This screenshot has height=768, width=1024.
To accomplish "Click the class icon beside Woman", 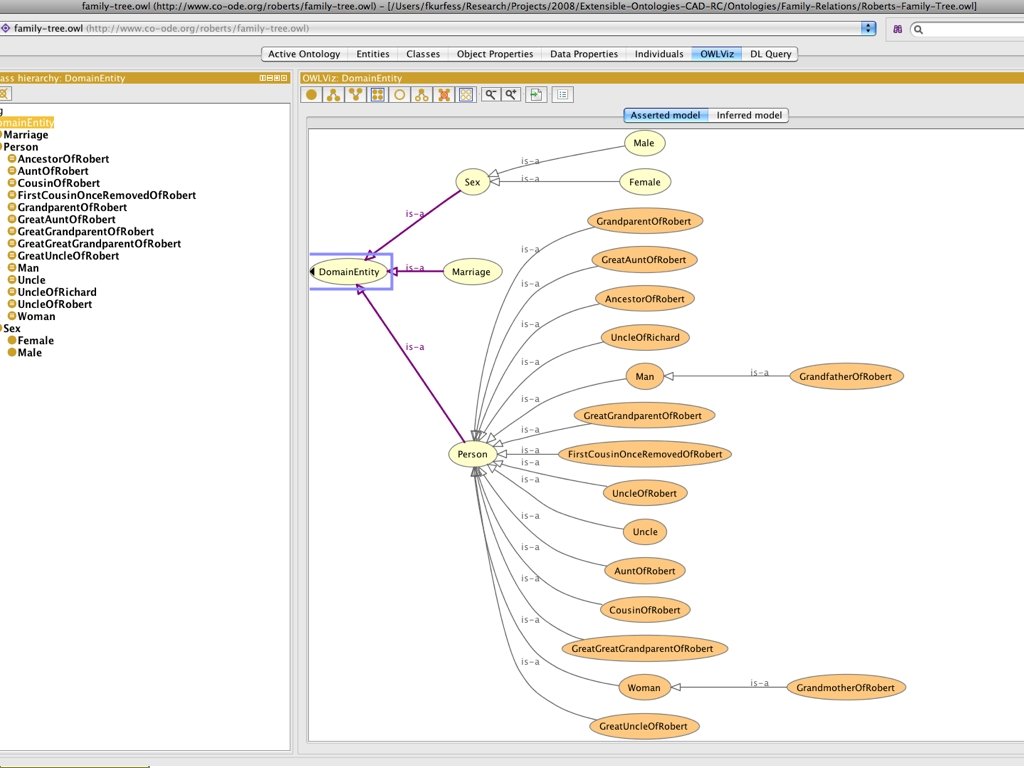I will (x=12, y=316).
